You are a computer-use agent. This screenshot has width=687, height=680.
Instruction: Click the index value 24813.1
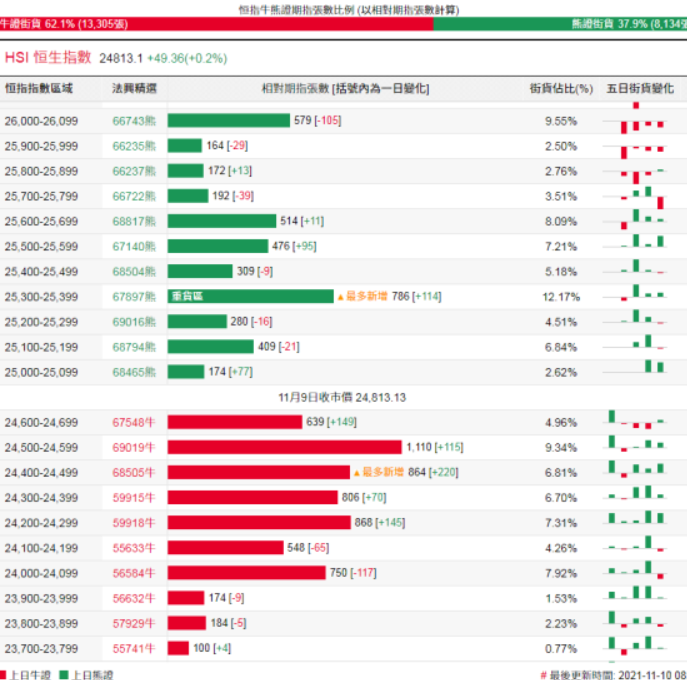coord(121,59)
